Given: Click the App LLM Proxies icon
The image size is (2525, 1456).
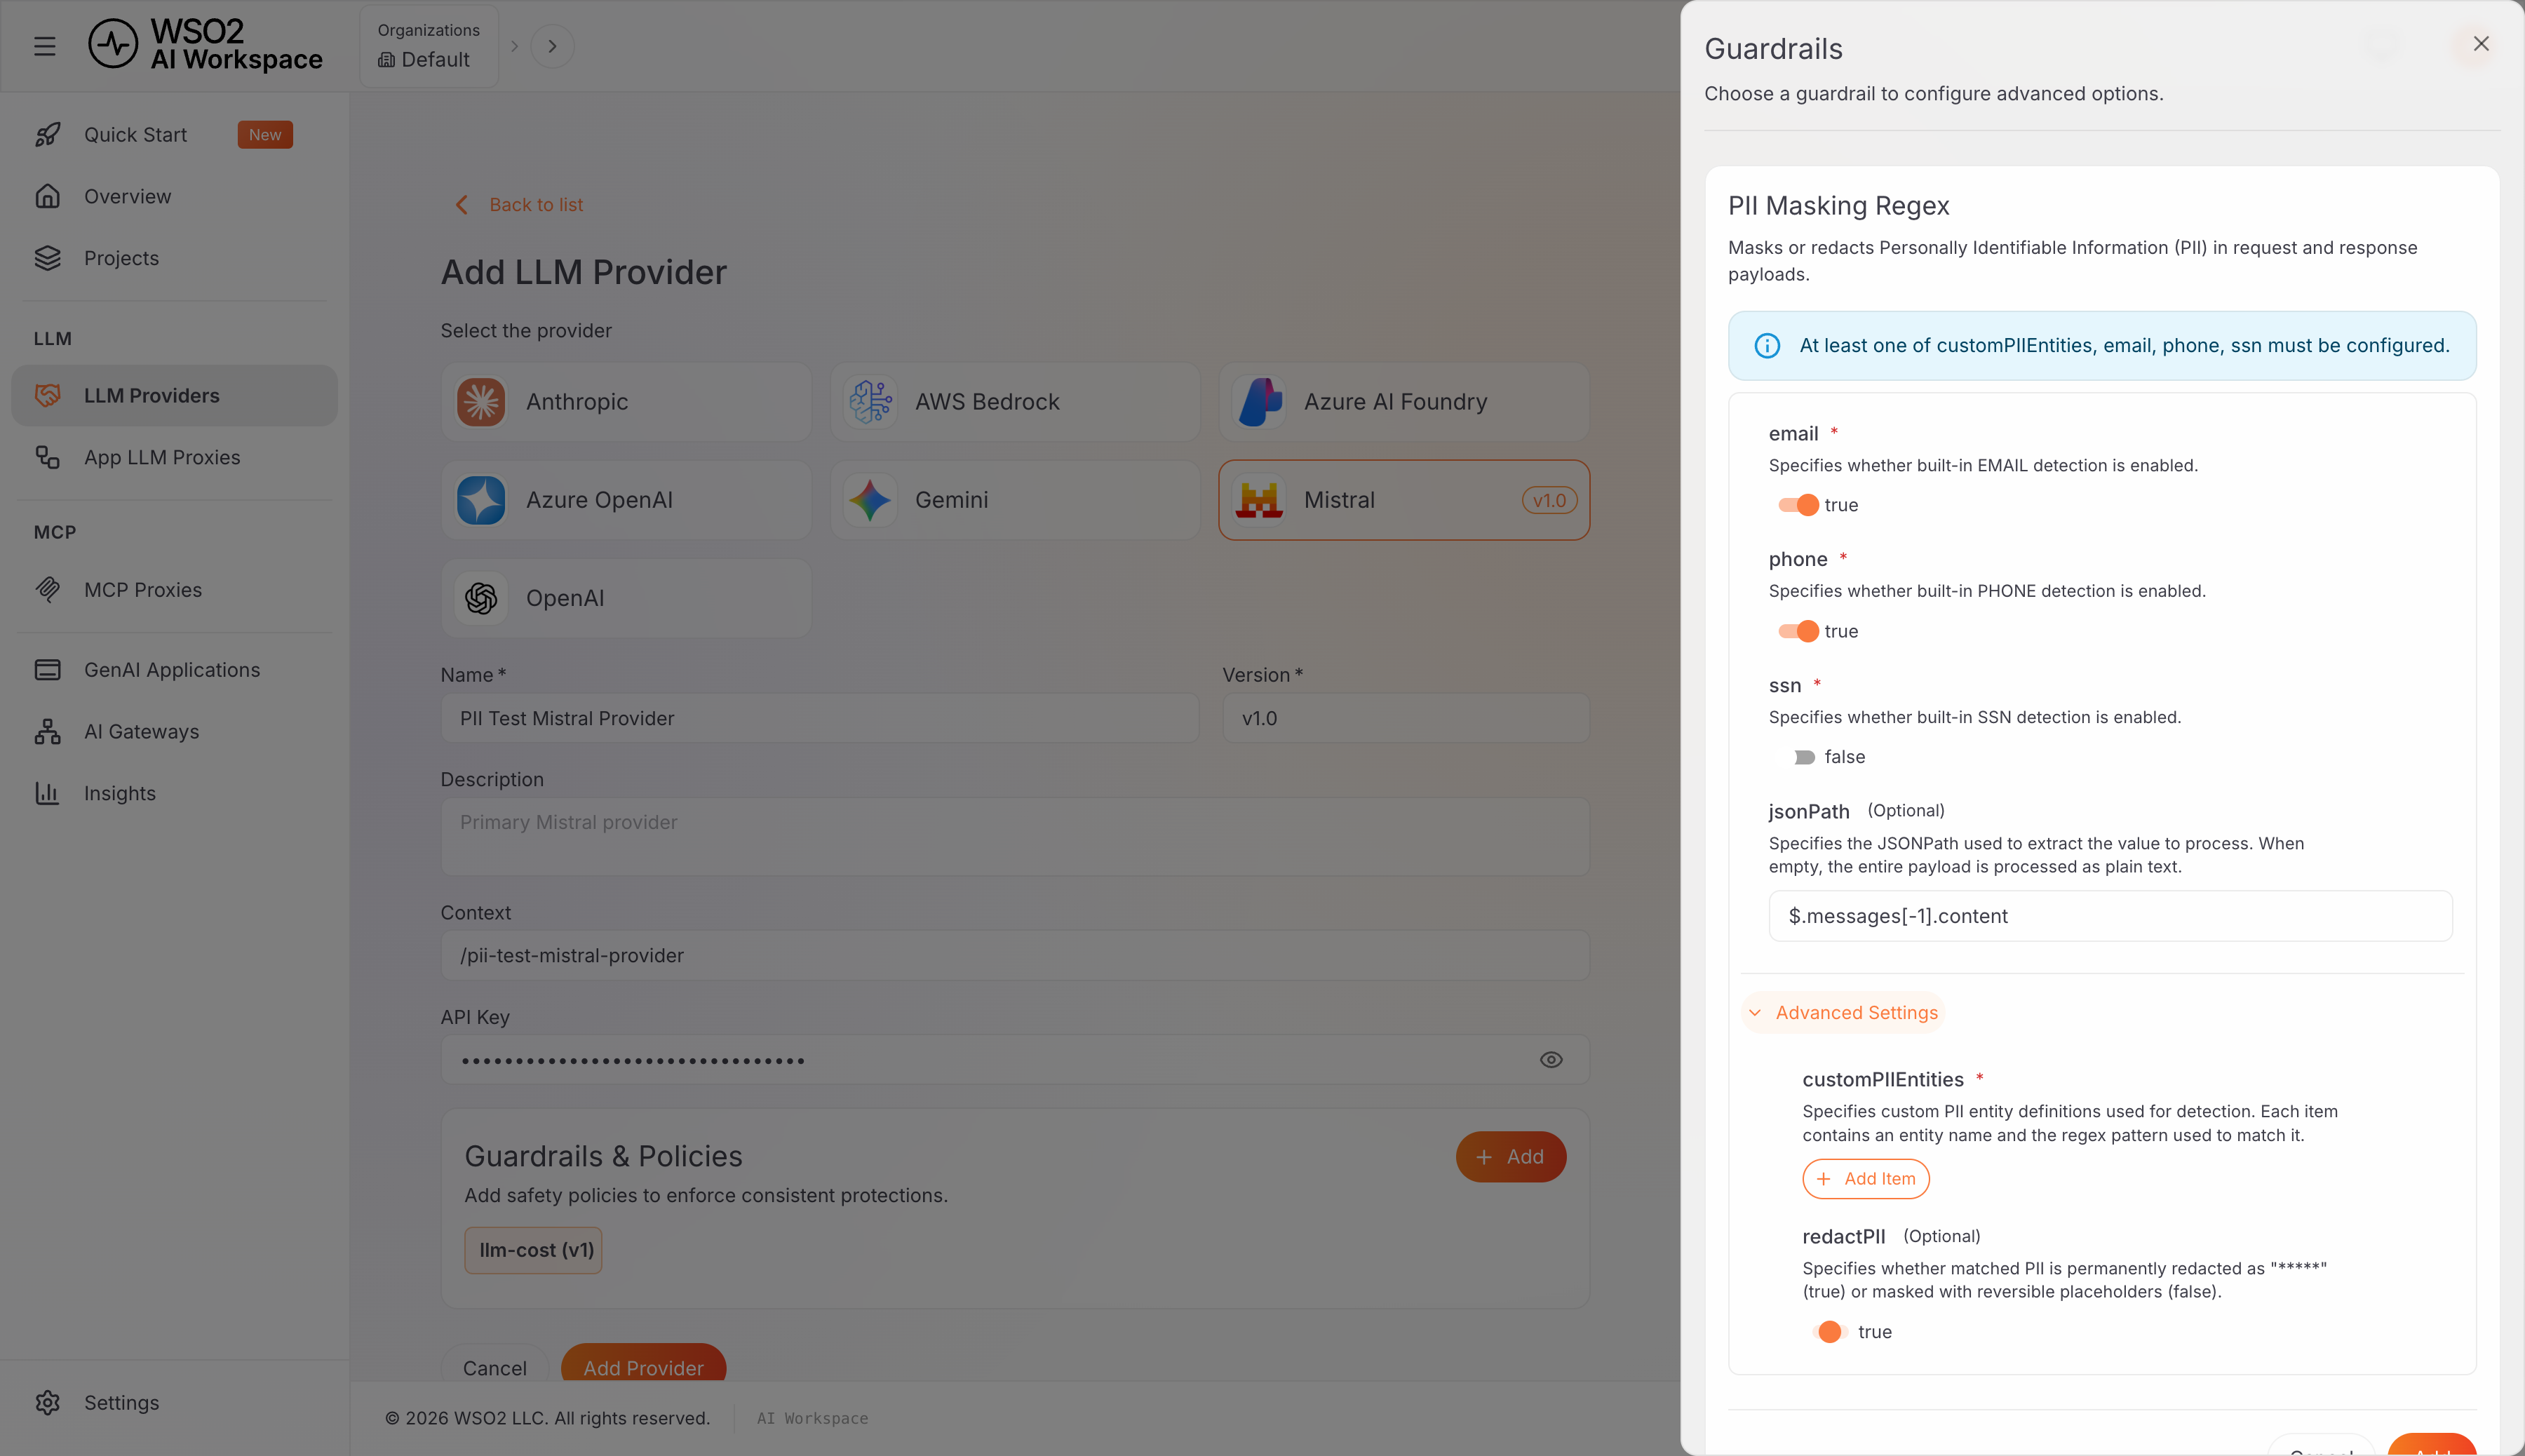Looking at the screenshot, I should (x=47, y=457).
